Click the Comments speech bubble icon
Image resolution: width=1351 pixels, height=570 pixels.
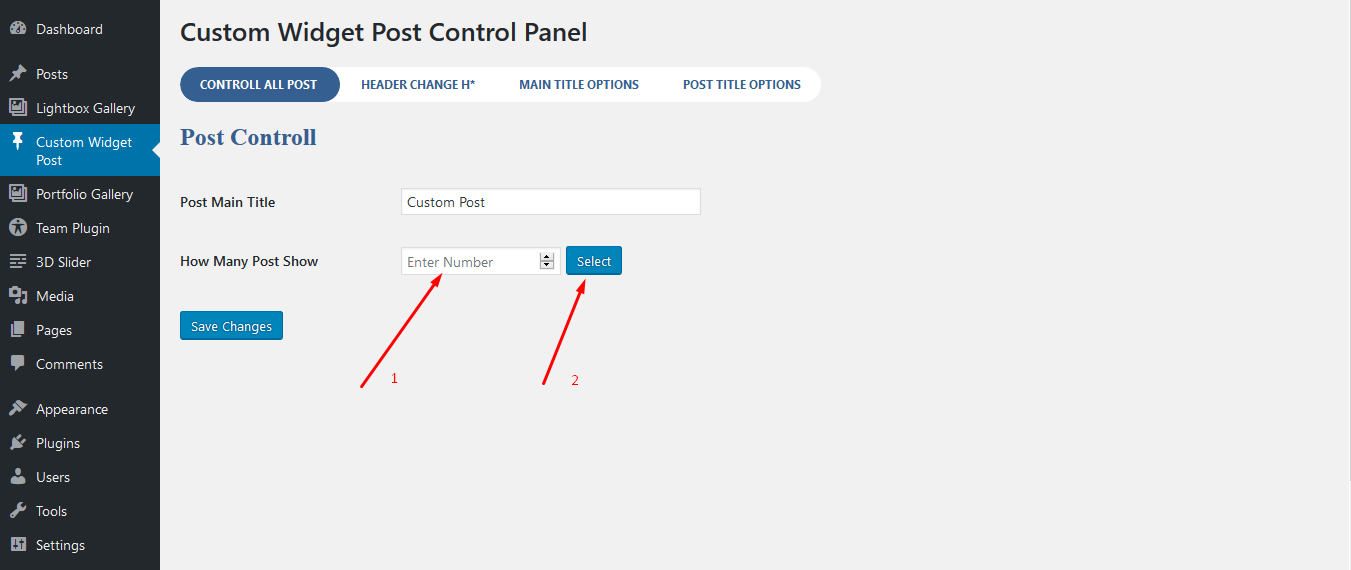[18, 364]
